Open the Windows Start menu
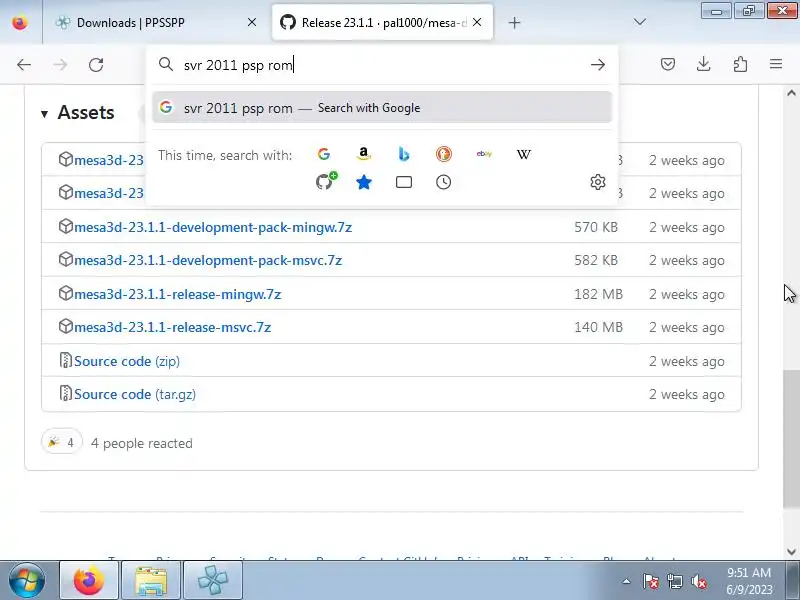 tap(27, 580)
